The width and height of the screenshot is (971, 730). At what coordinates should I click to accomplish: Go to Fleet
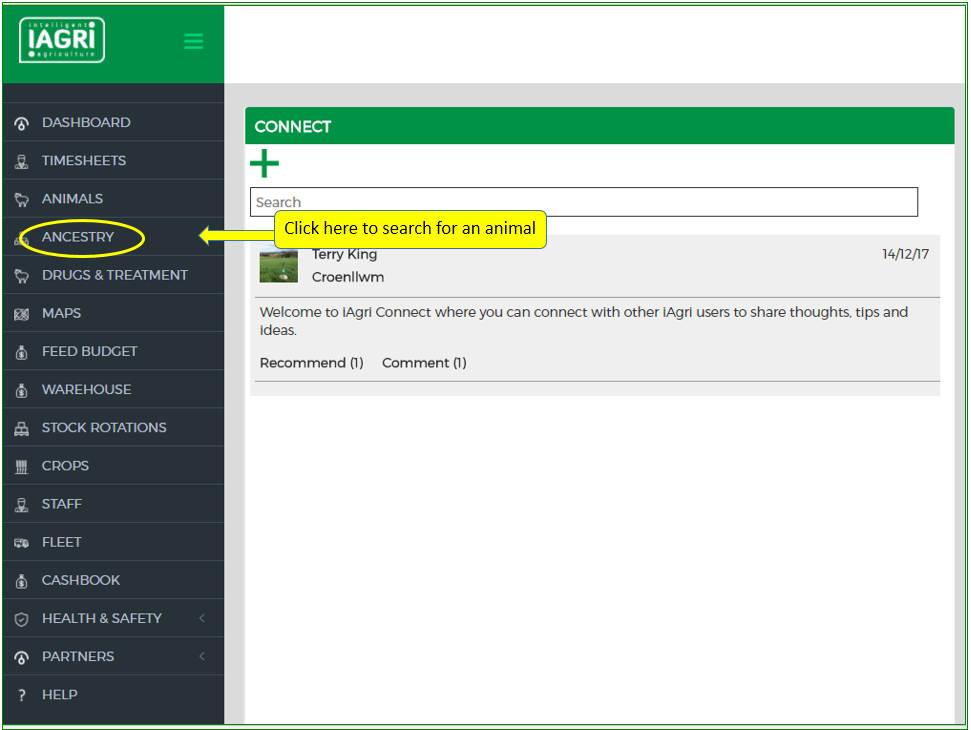pyautogui.click(x=113, y=542)
